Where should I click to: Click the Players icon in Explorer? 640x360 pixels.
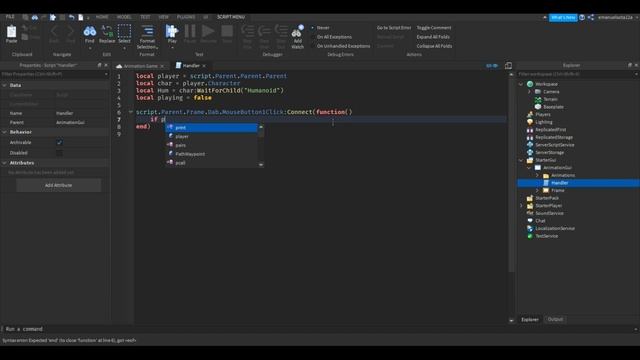tap(530, 114)
